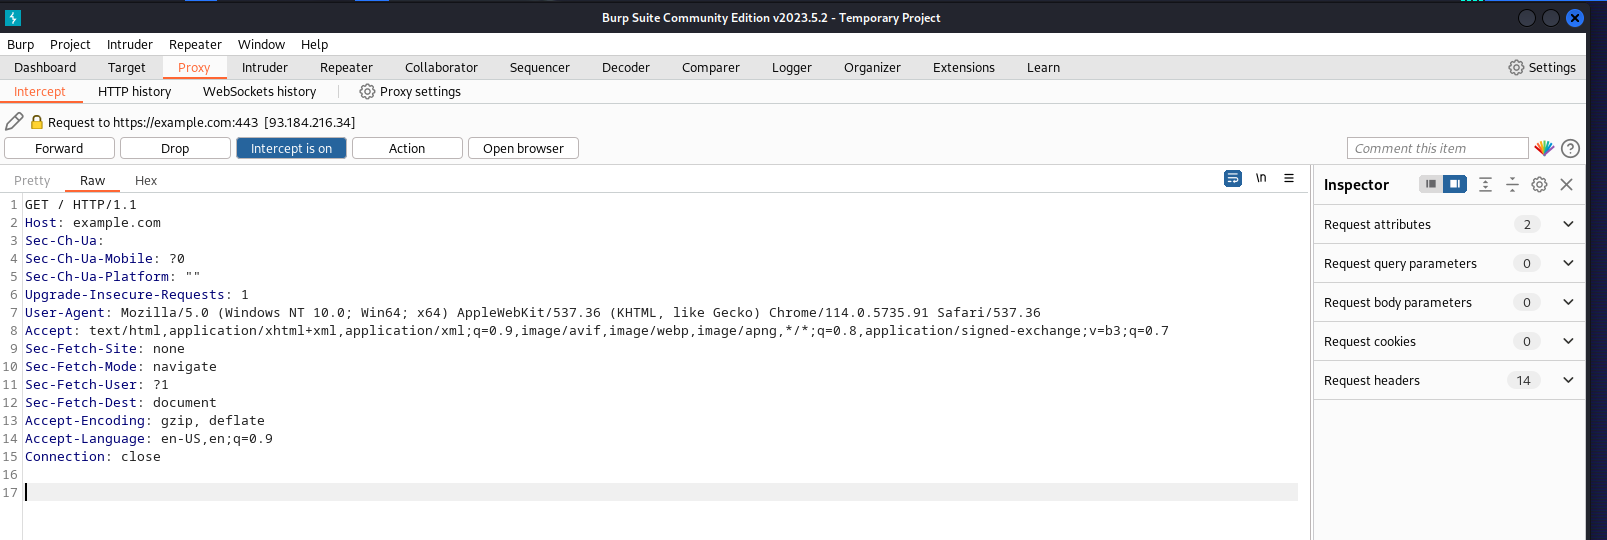Switch editor to Hex view
The image size is (1607, 540).
click(x=146, y=180)
